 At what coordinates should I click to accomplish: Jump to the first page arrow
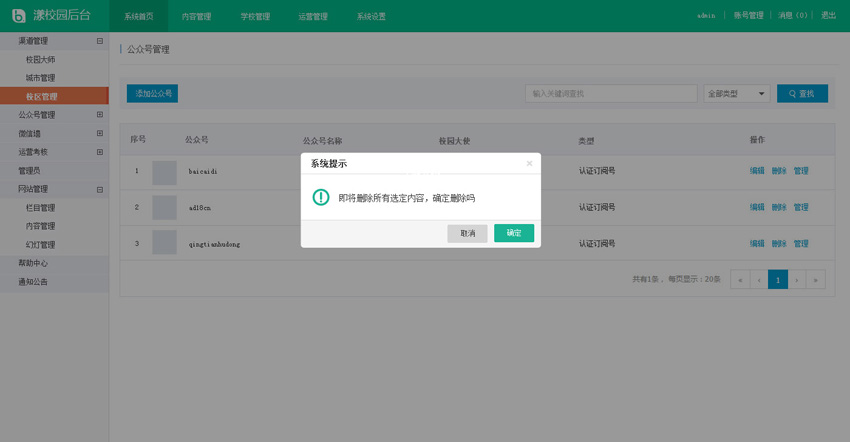740,280
